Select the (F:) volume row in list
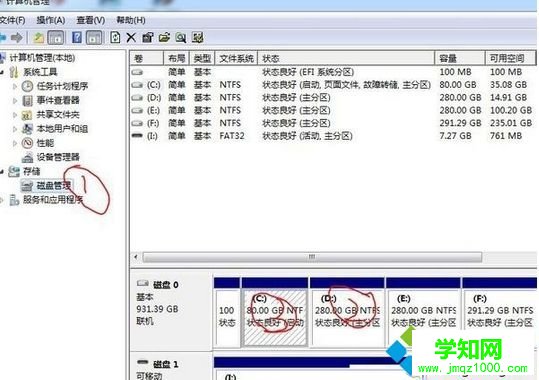Image resolution: width=539 pixels, height=380 pixels. tap(333, 123)
